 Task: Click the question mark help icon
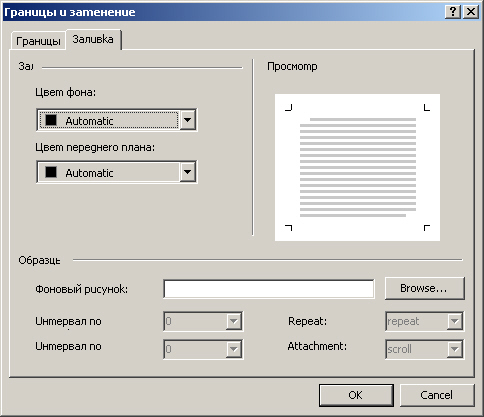pos(453,12)
